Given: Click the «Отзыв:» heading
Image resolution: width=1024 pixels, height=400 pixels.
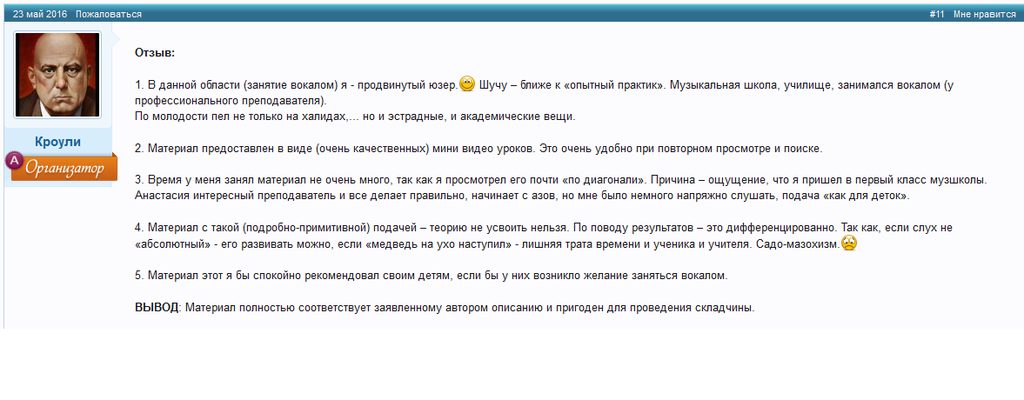Looking at the screenshot, I should pos(155,52).
